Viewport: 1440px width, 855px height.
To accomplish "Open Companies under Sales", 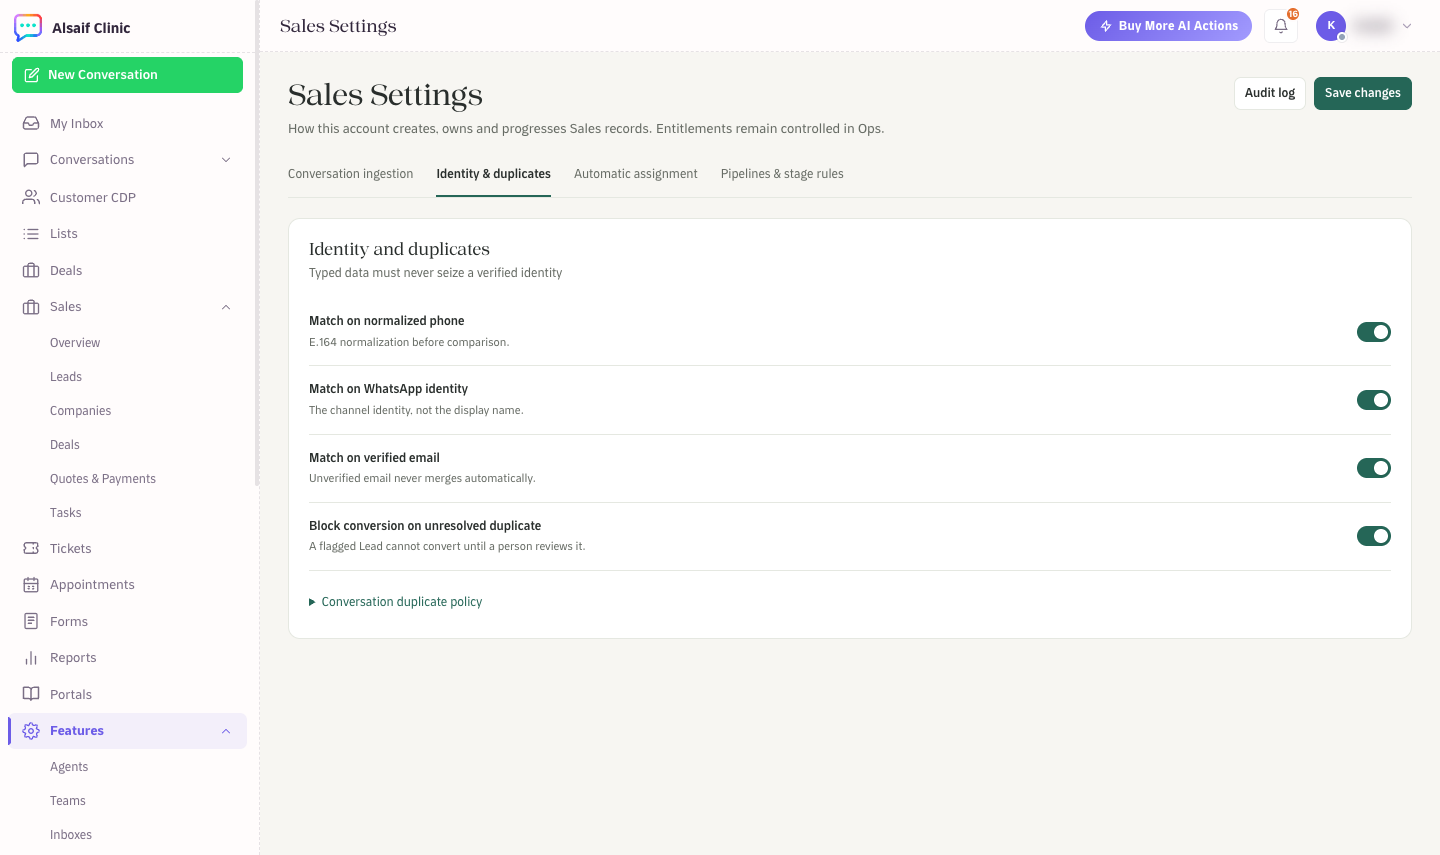I will point(80,411).
